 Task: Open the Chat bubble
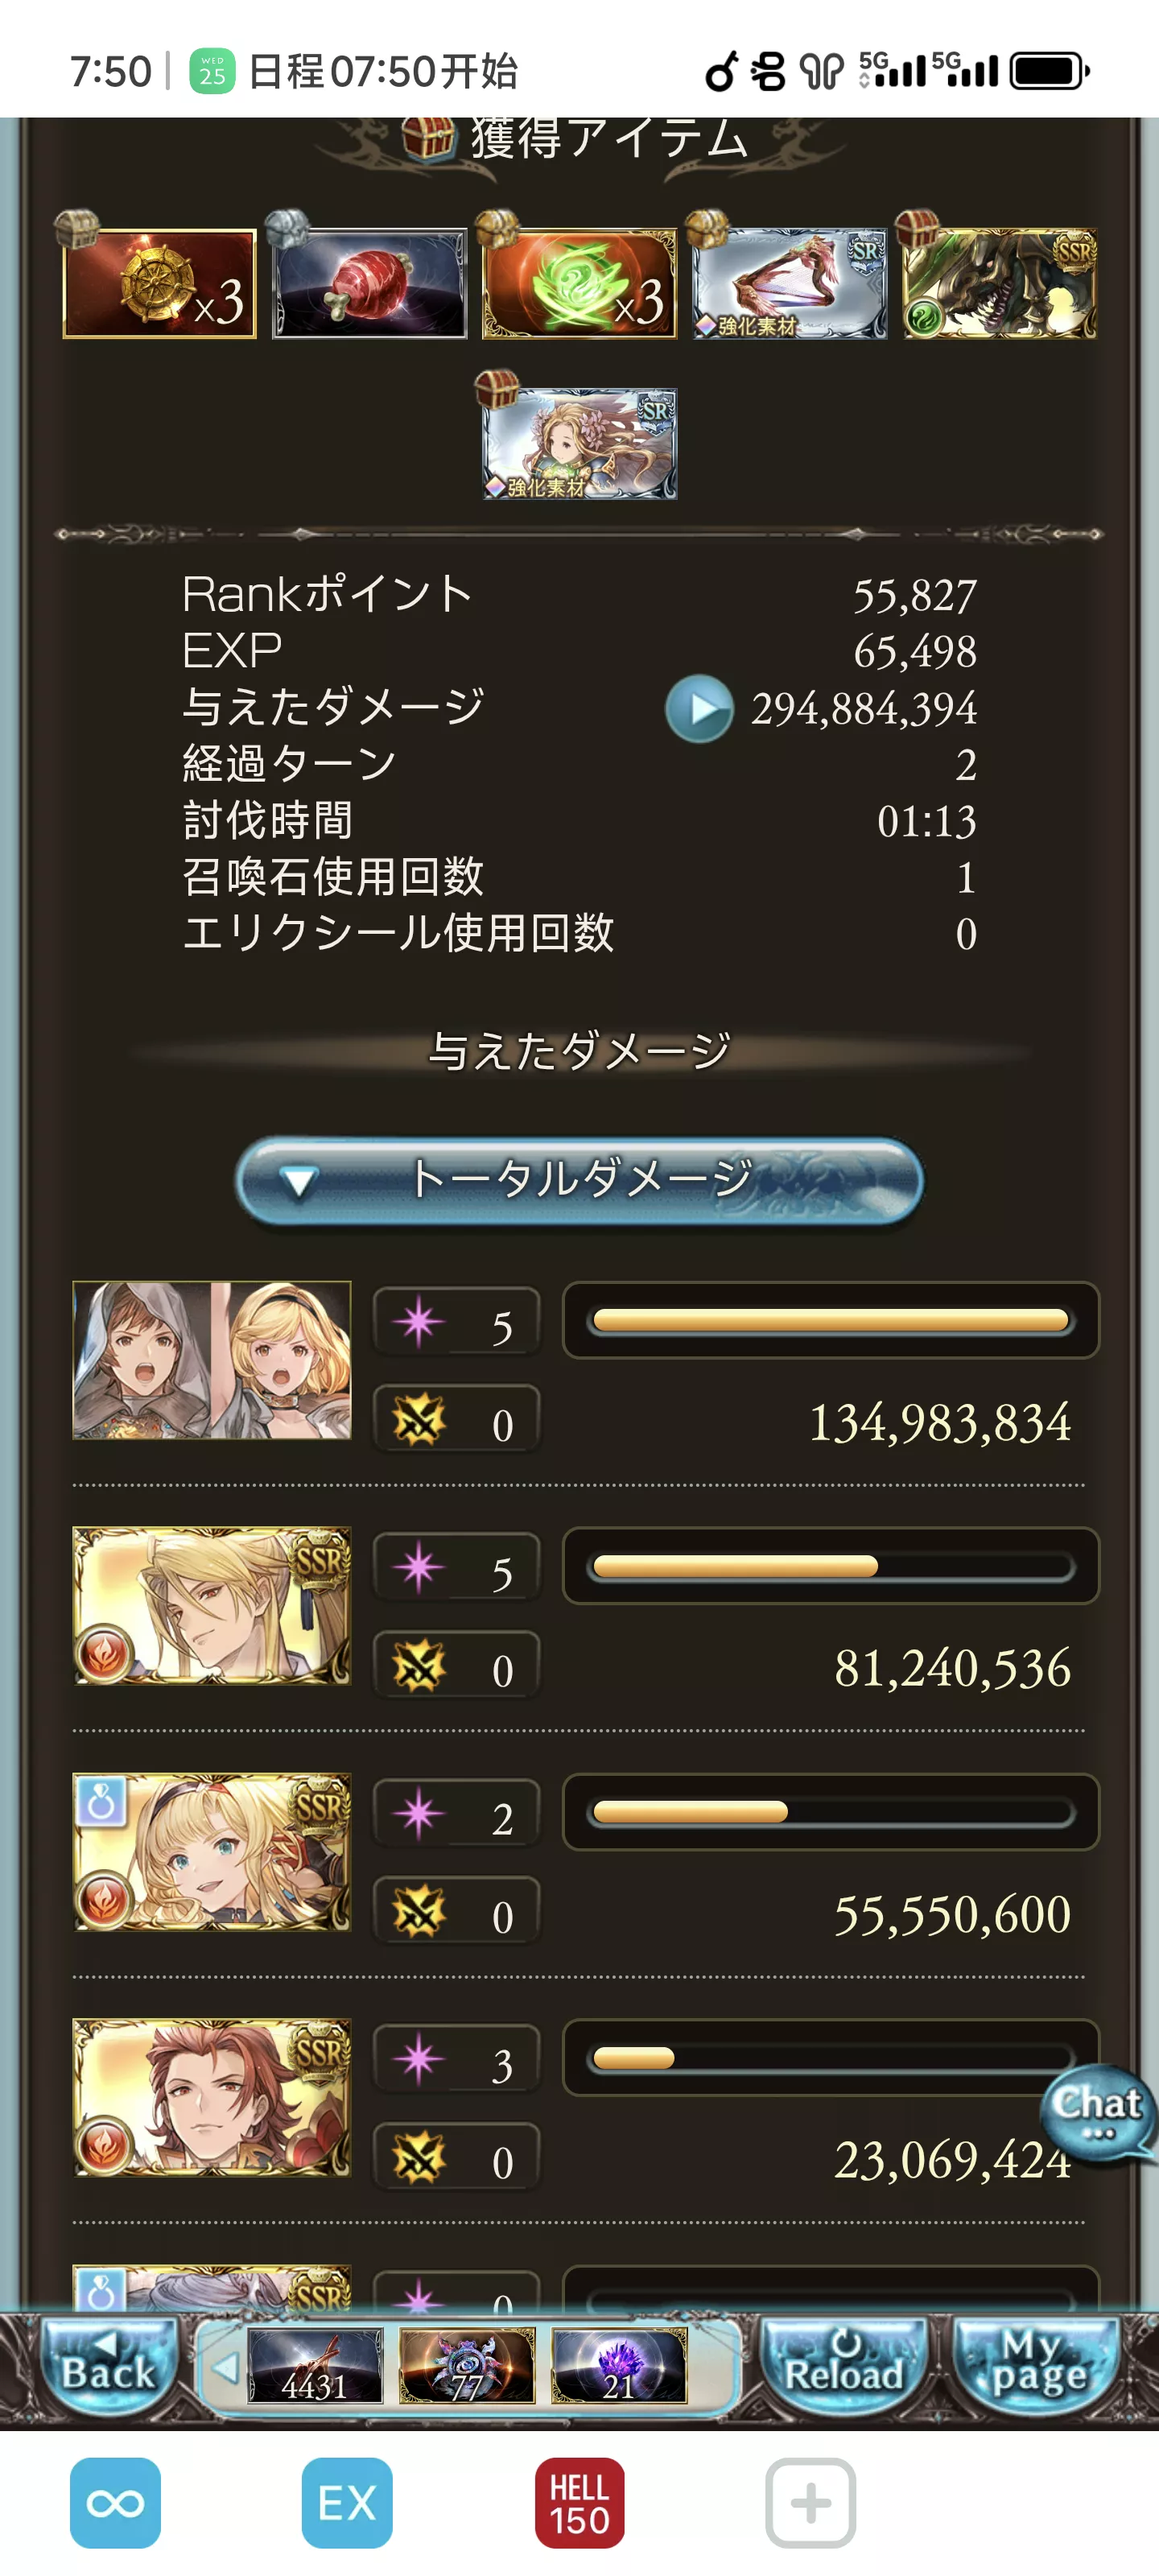pos(1096,2111)
